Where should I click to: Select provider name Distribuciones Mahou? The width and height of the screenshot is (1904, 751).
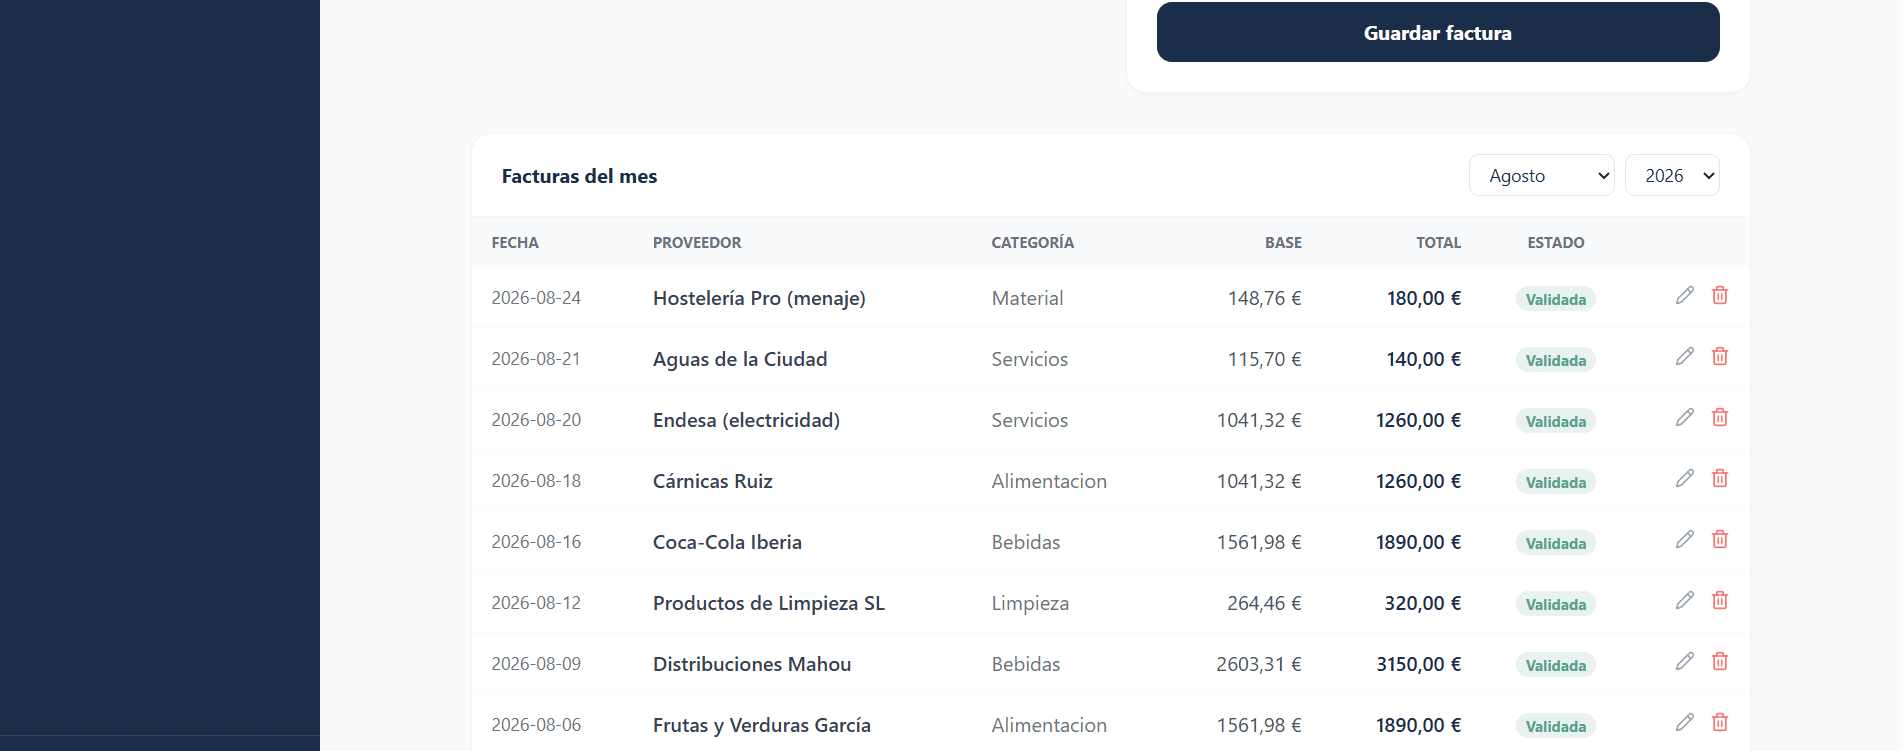pos(752,664)
